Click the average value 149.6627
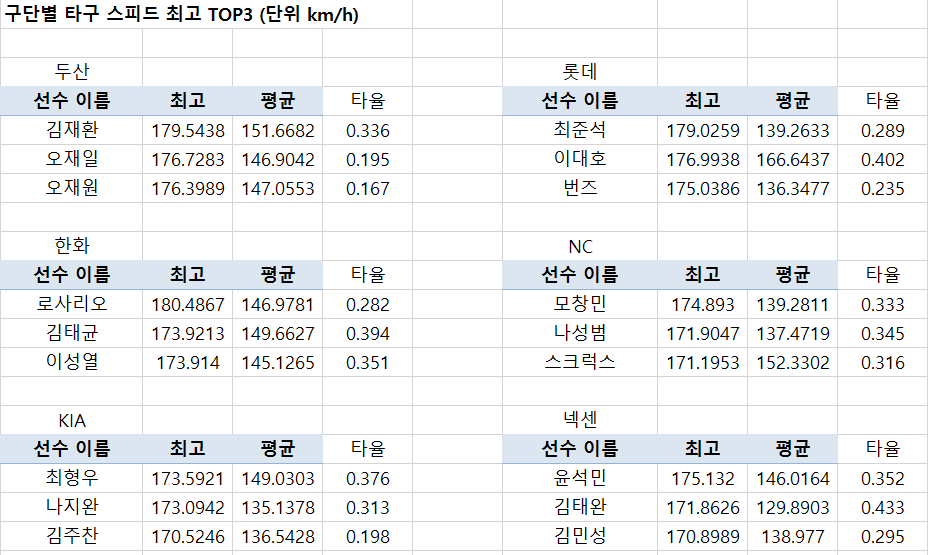 (278, 333)
